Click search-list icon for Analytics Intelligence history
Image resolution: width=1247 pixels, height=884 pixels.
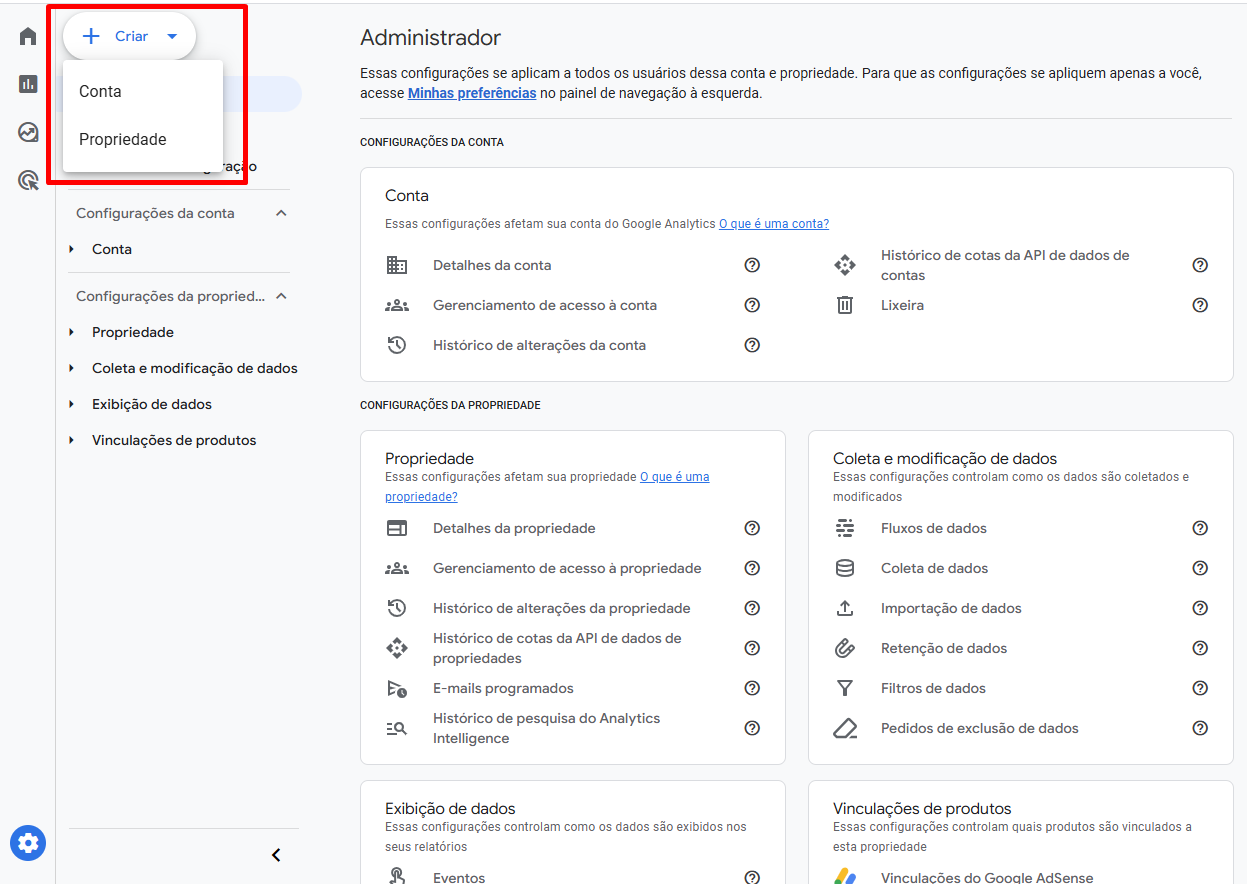397,728
